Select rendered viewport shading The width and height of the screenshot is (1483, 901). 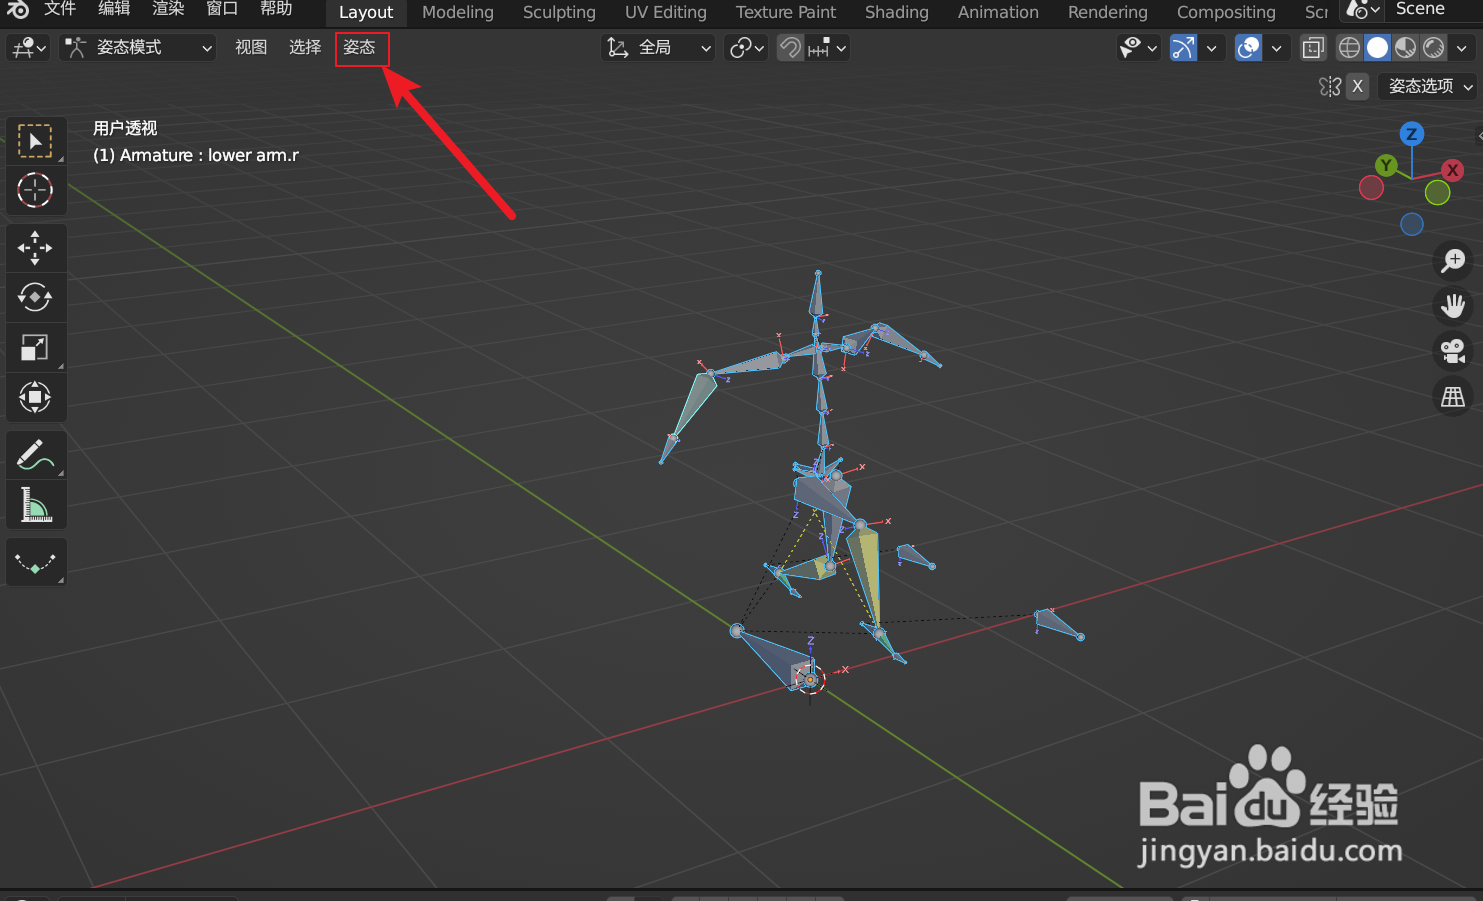pyautogui.click(x=1433, y=47)
